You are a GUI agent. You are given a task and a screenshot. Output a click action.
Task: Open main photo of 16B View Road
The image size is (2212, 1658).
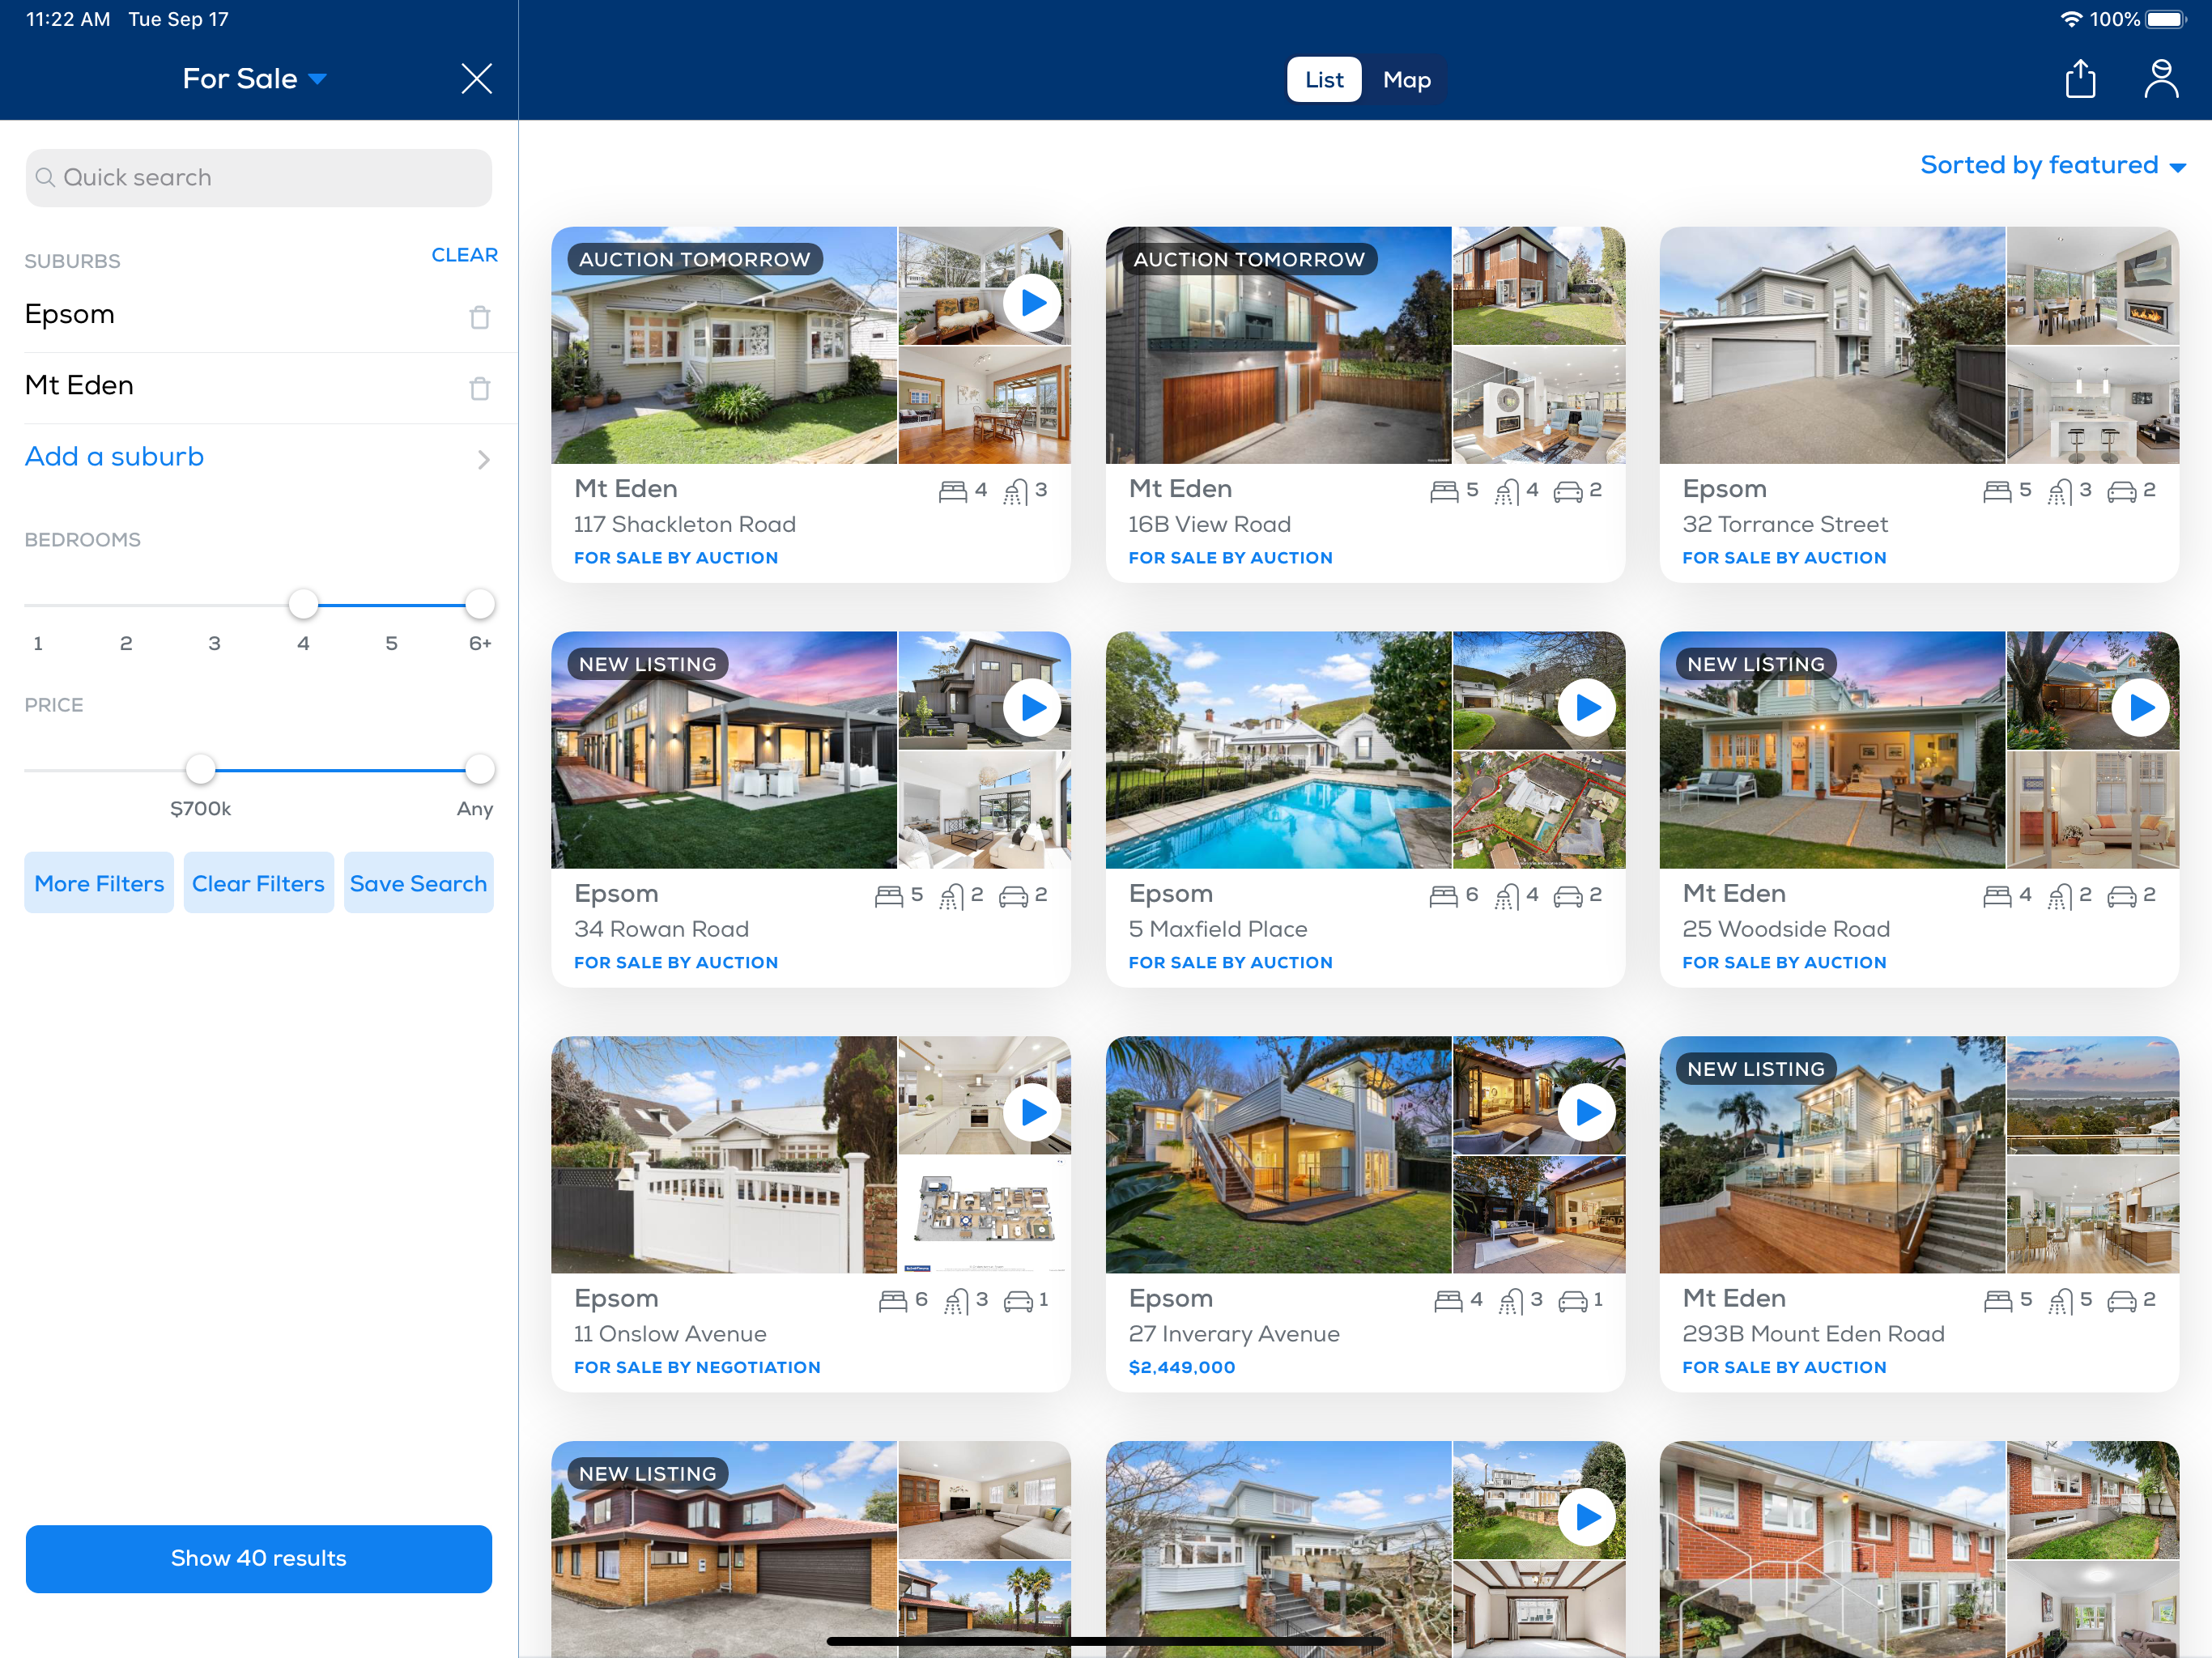(x=1278, y=346)
